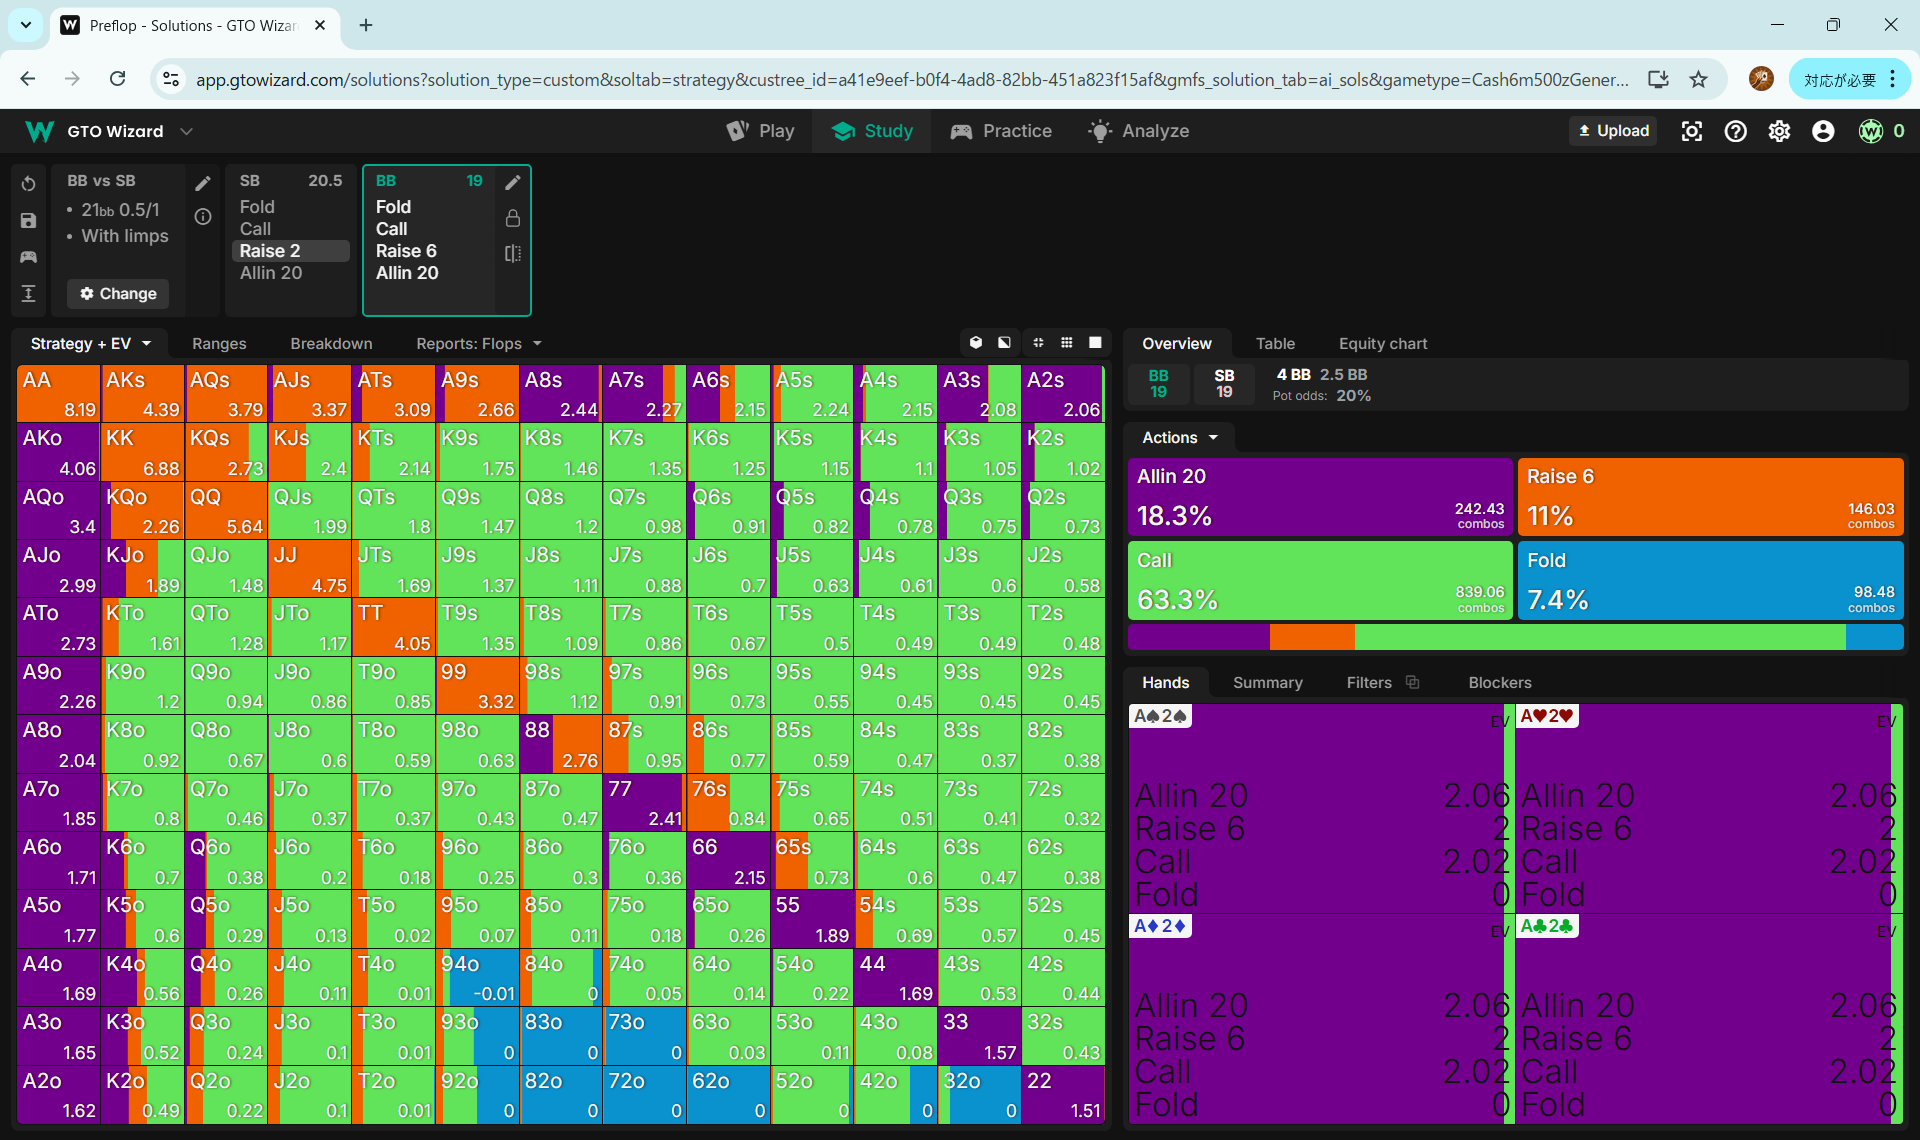The image size is (1920, 1140).
Task: Click the Upload button
Action: click(x=1613, y=131)
